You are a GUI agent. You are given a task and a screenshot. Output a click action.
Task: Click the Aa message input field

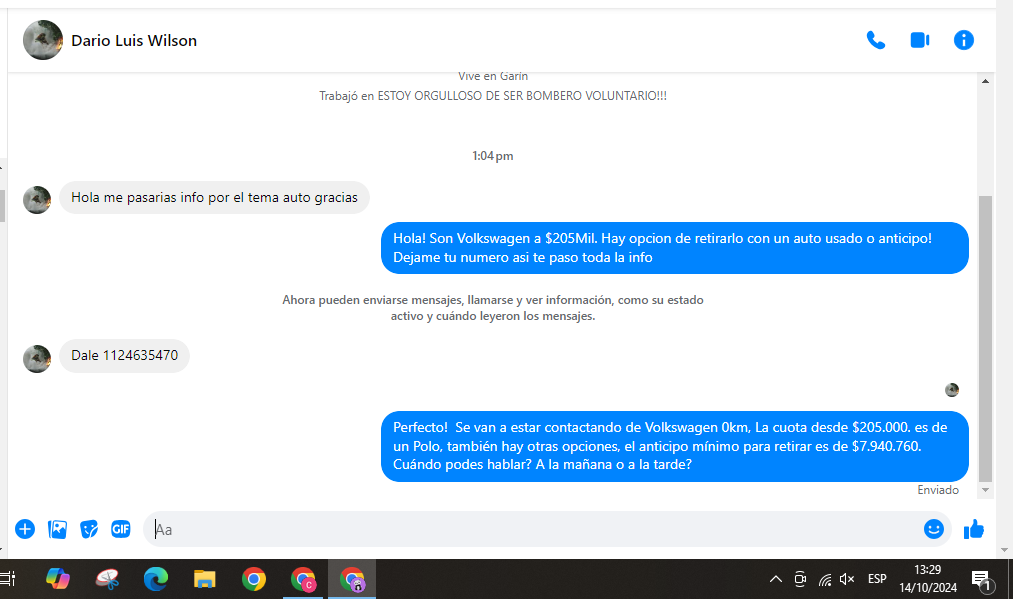click(x=533, y=529)
